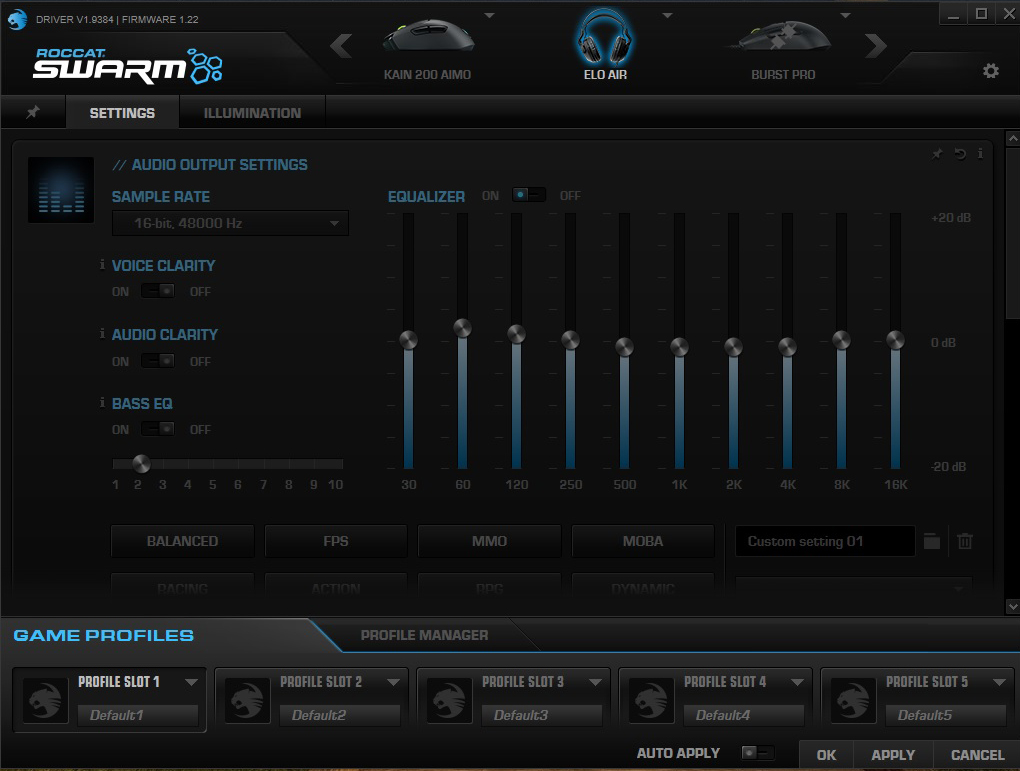Apply the MMO equalizer preset

489,541
